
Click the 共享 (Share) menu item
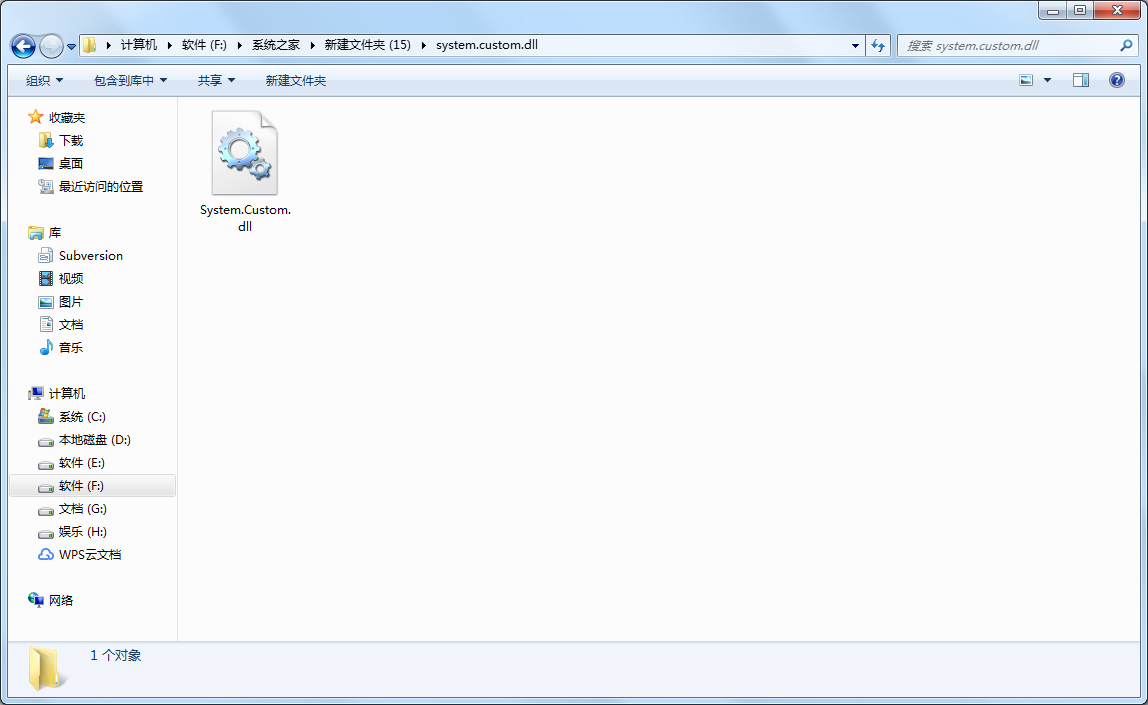point(215,79)
